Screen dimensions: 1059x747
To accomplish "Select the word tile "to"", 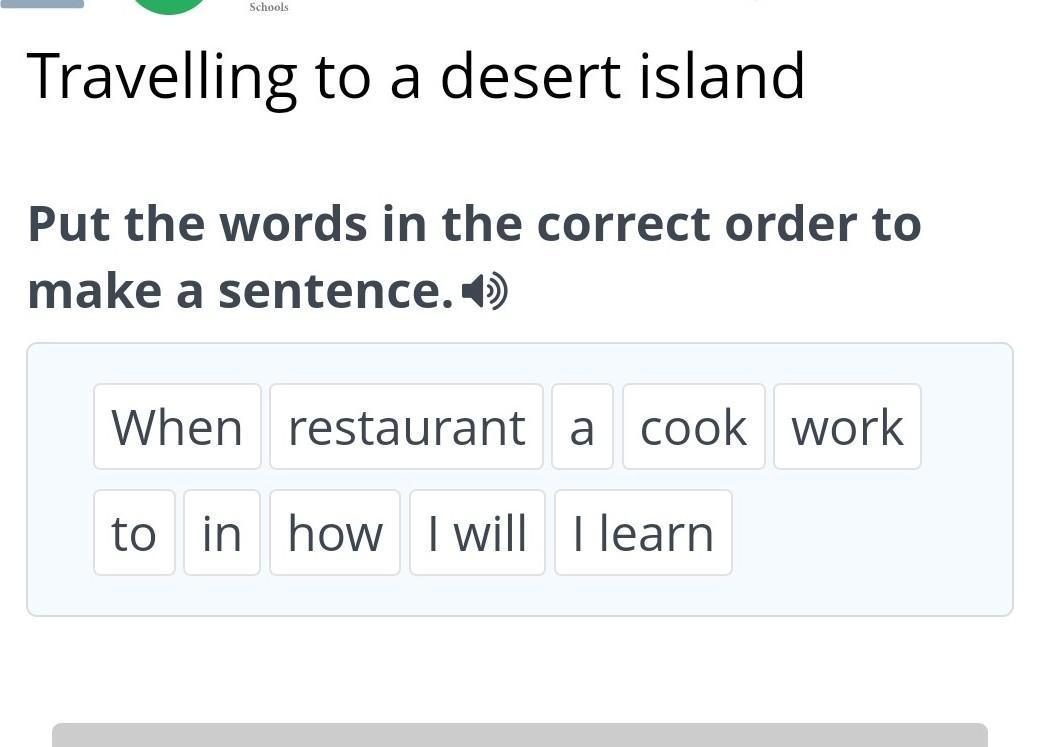I will [134, 533].
